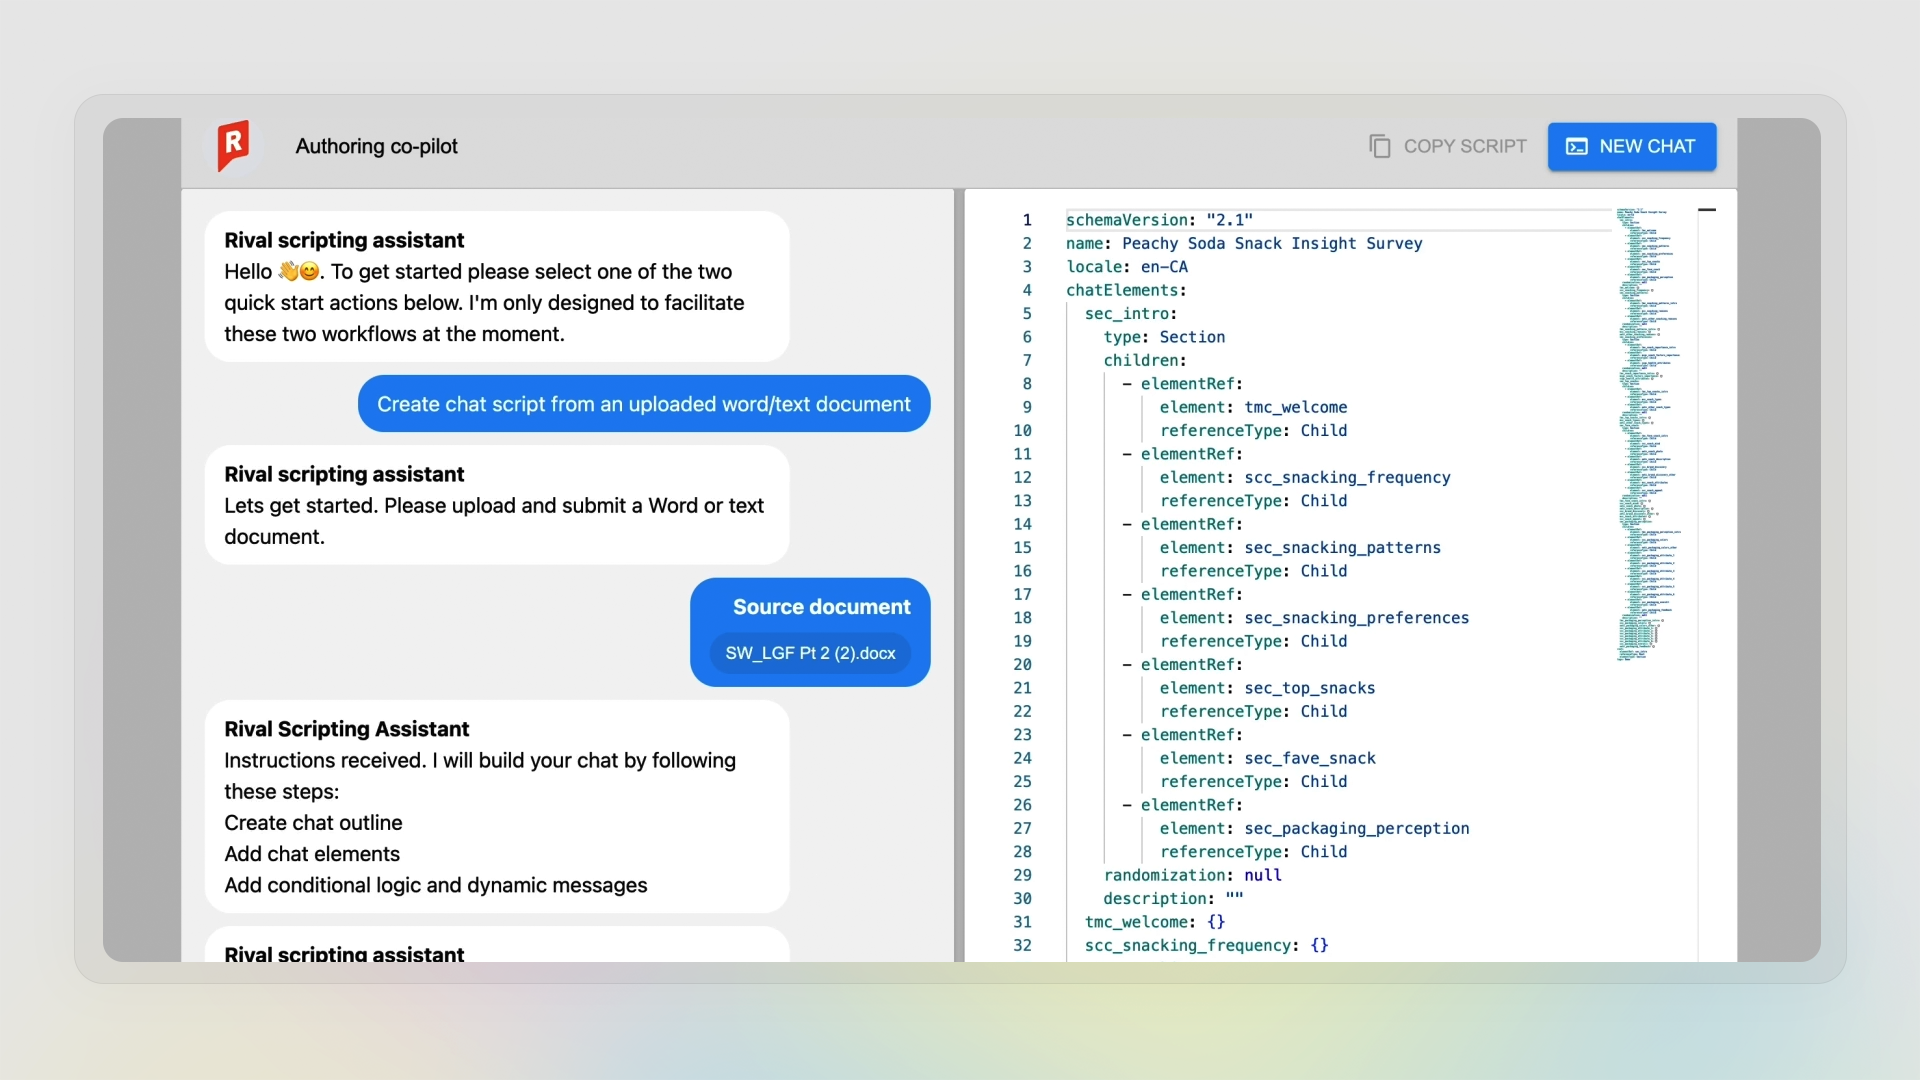Click 'element: sec_snacking_patterns' line
Image resolution: width=1920 pixels, height=1080 pixels.
click(x=1300, y=548)
